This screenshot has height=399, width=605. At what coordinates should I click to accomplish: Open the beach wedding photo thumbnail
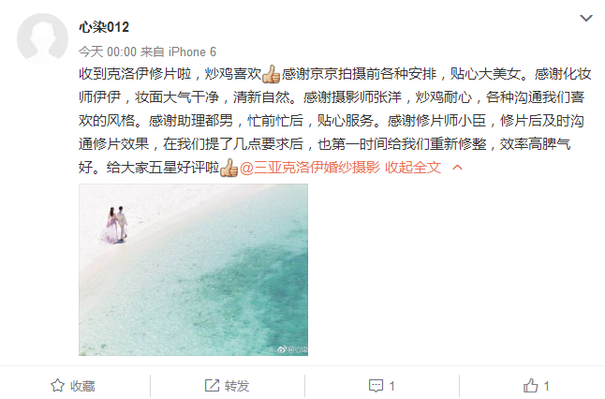[193, 270]
